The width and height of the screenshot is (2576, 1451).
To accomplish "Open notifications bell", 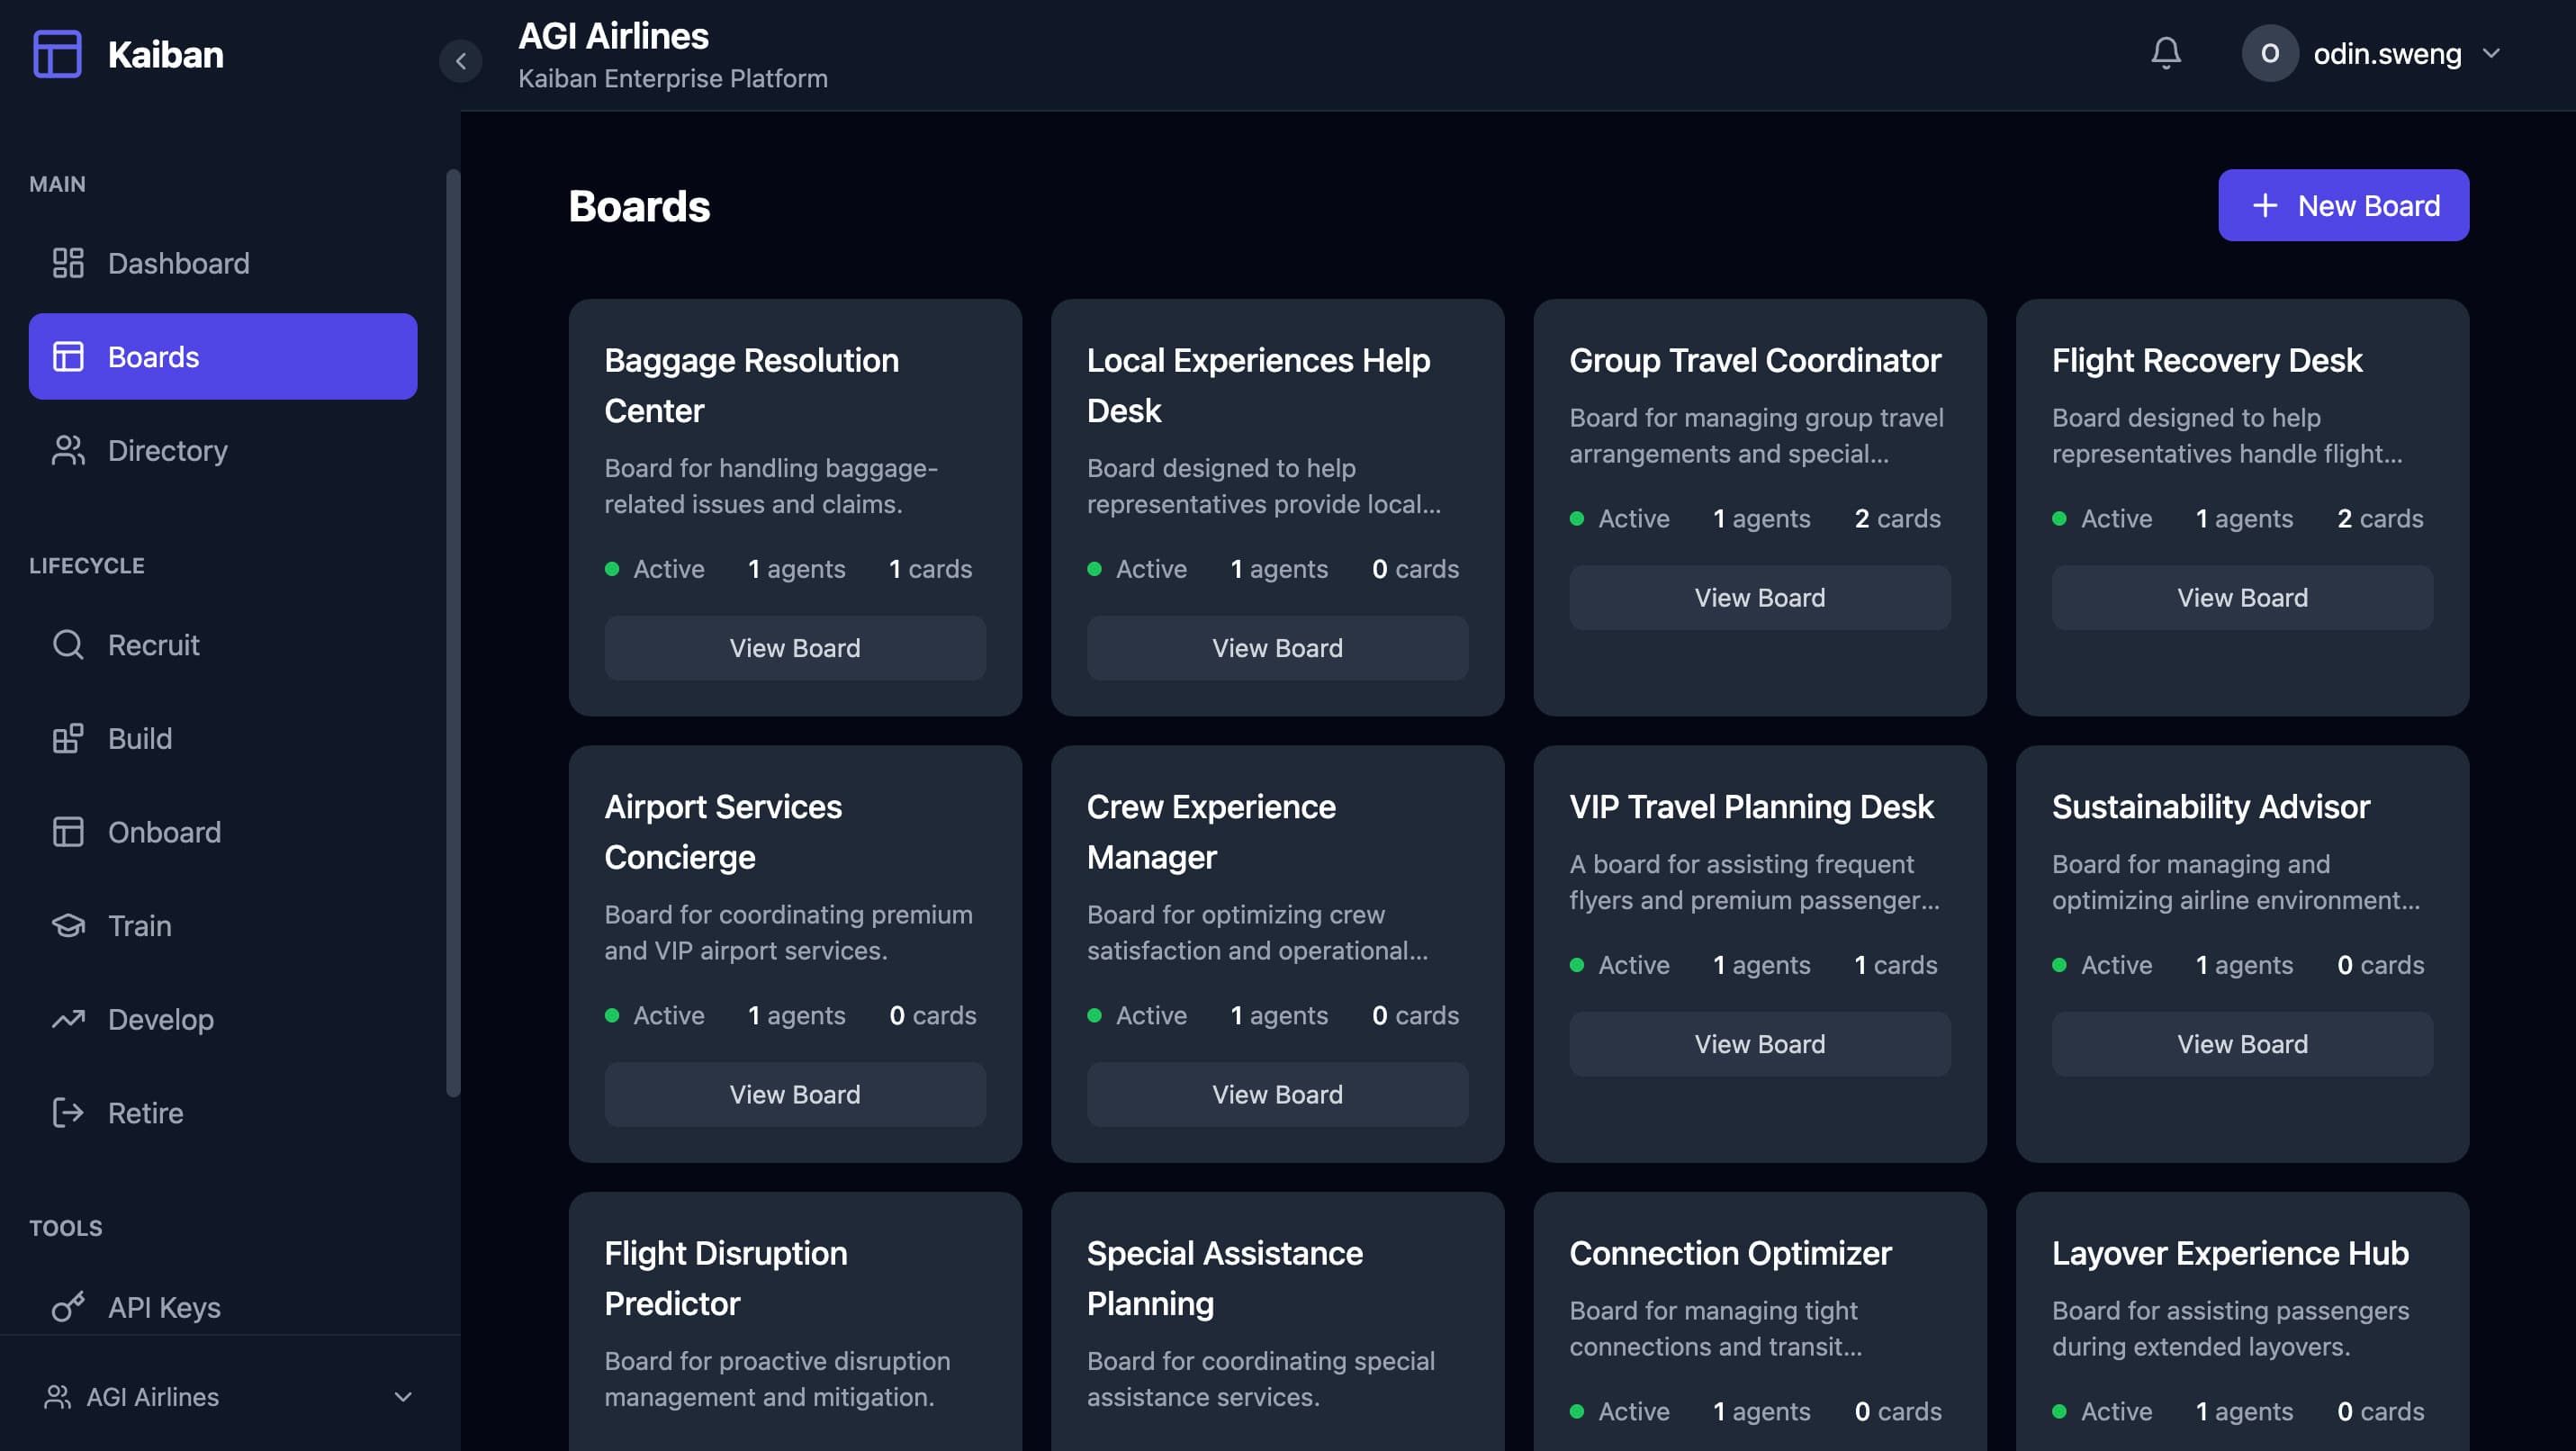I will [2165, 53].
